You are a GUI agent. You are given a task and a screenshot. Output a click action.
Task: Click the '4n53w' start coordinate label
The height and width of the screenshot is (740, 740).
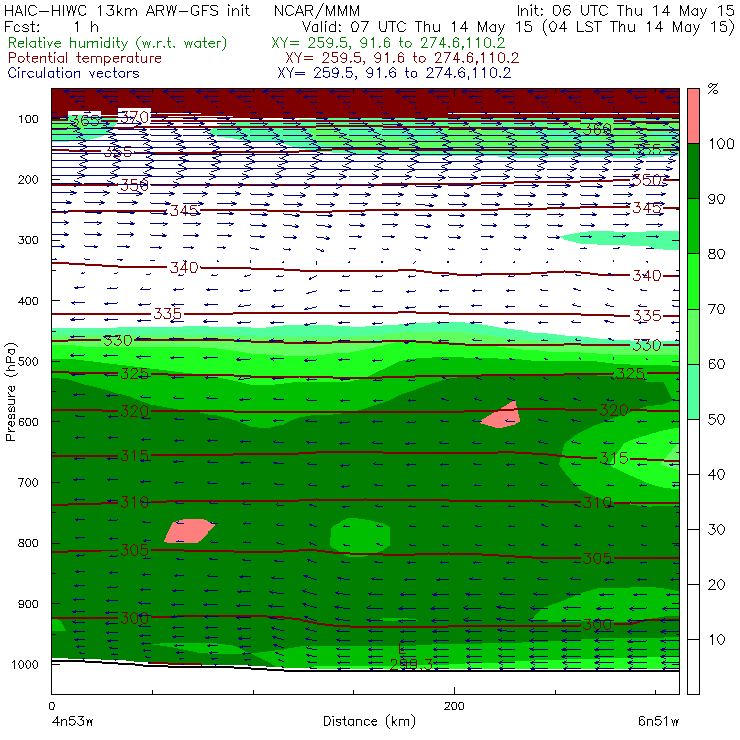tap(72, 721)
